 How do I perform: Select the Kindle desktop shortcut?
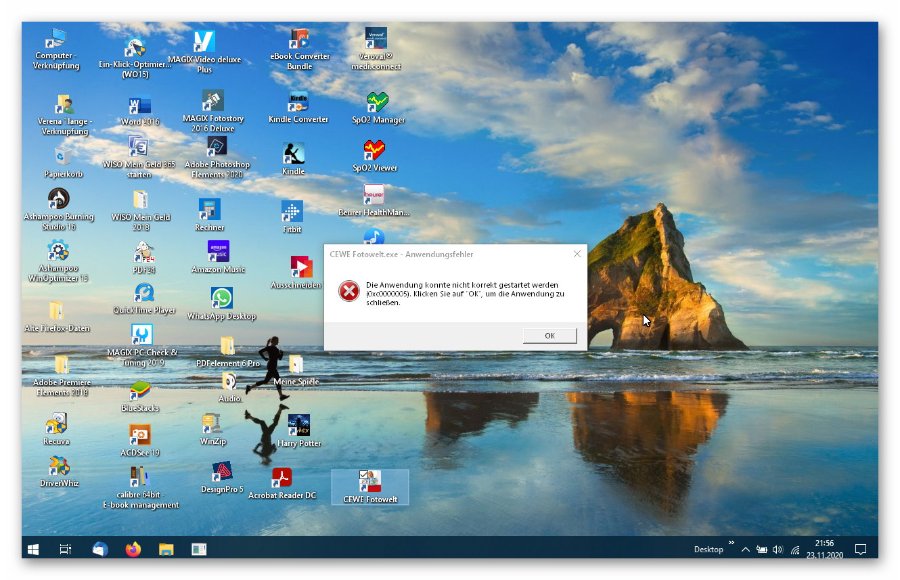293,154
